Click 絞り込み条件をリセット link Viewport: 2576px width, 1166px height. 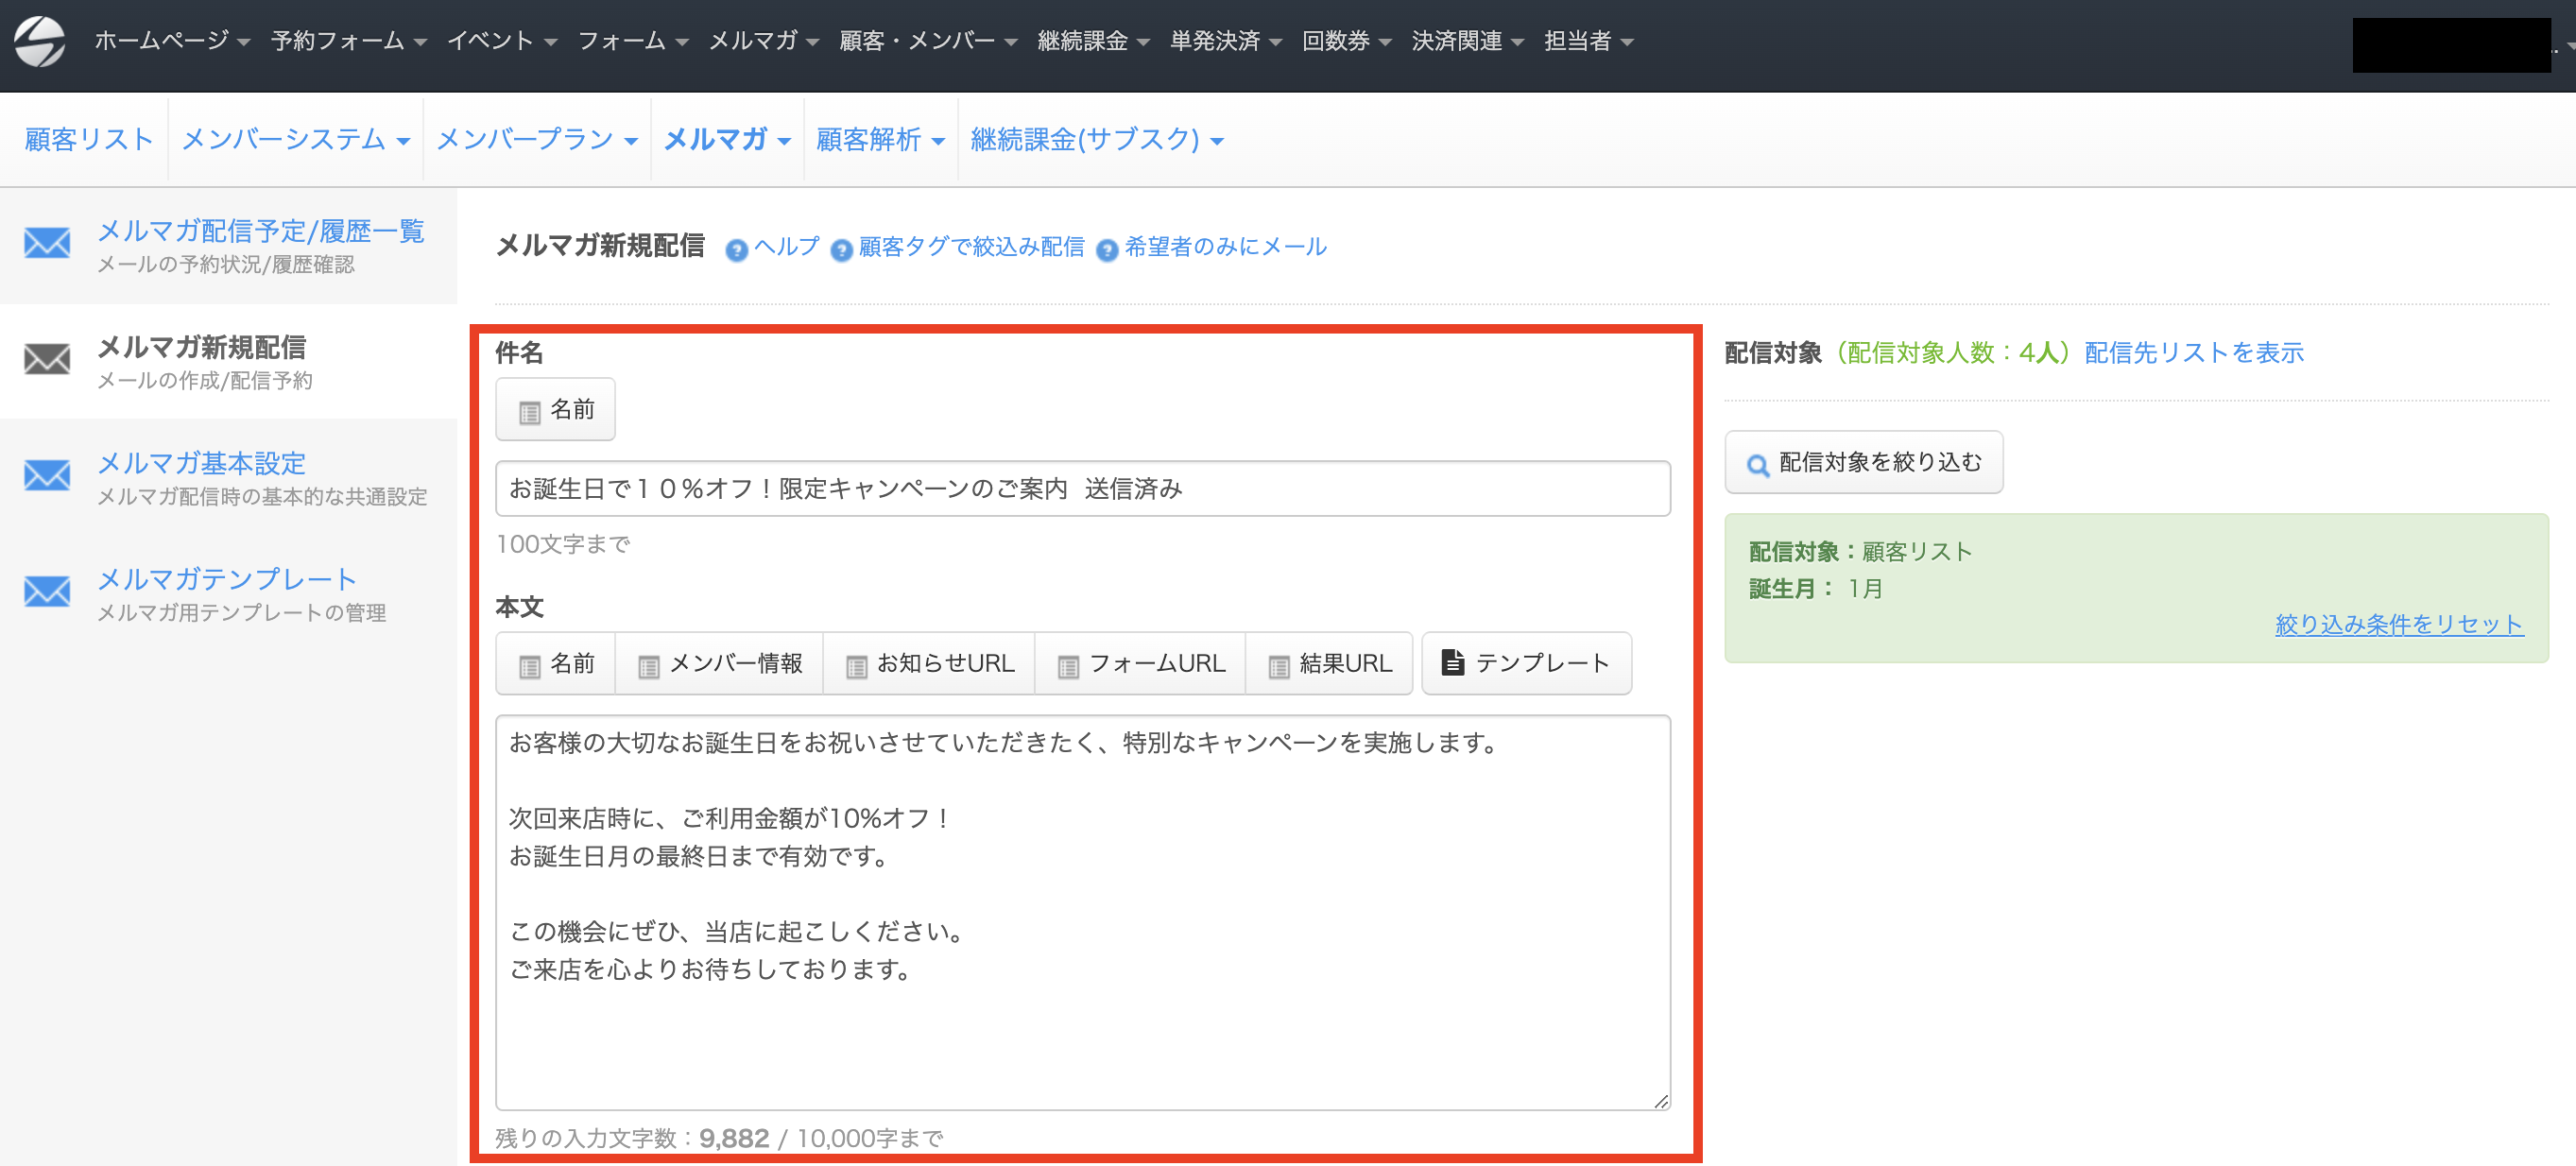coord(2398,624)
